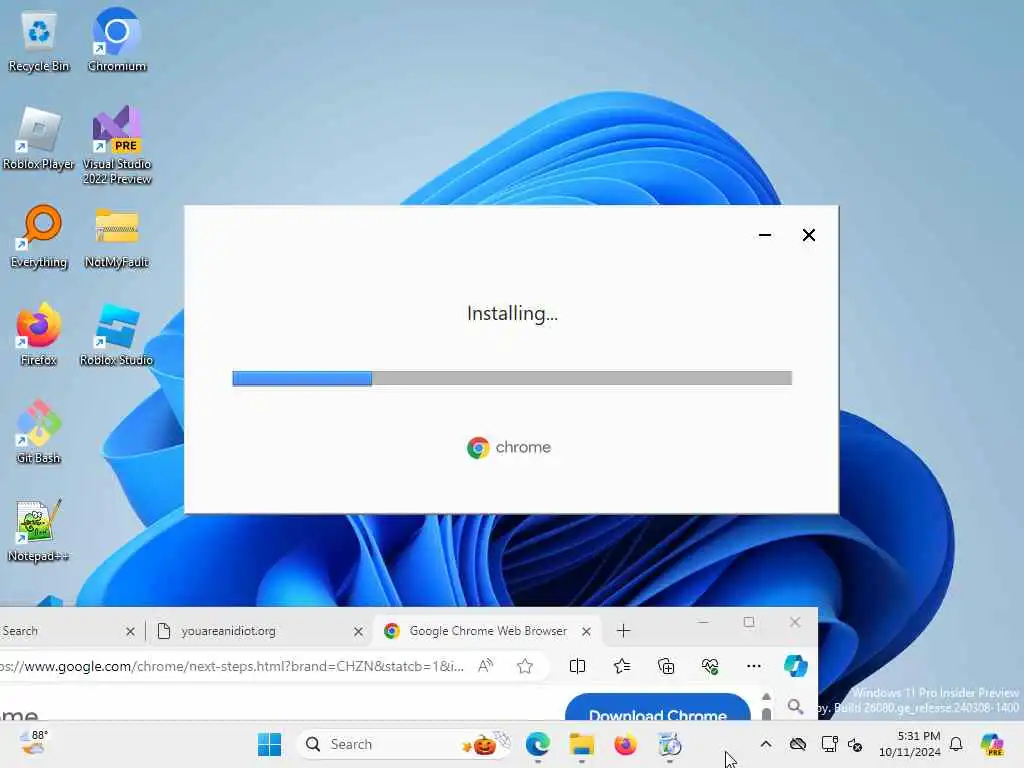This screenshot has height=768, width=1024.
Task: Select the Git Bash desktop shortcut
Action: [x=39, y=432]
